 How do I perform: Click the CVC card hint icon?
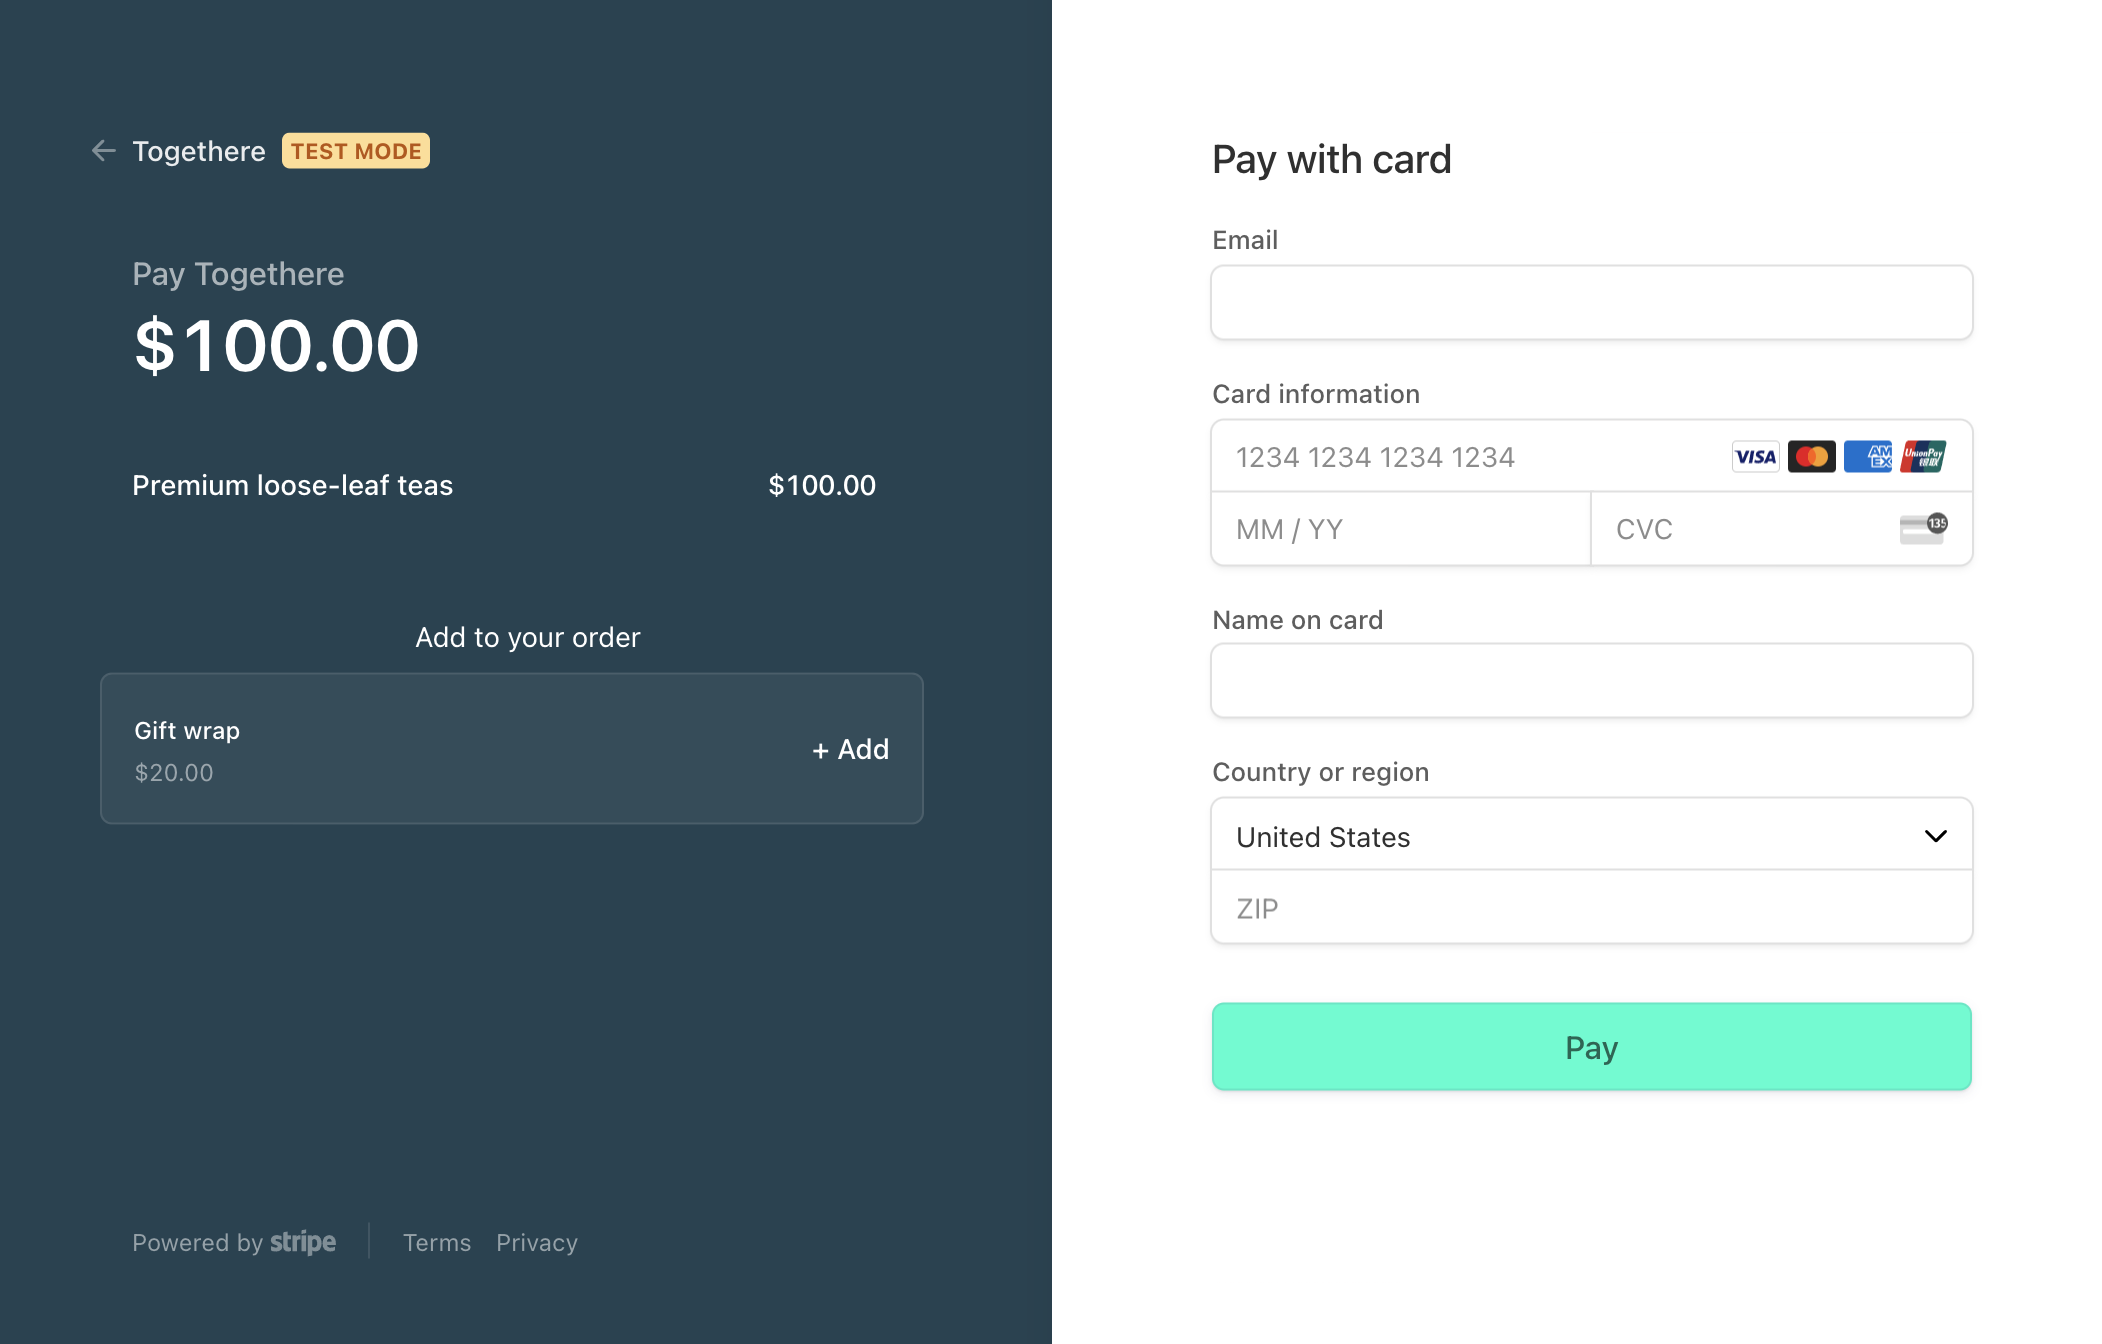[x=1923, y=529]
